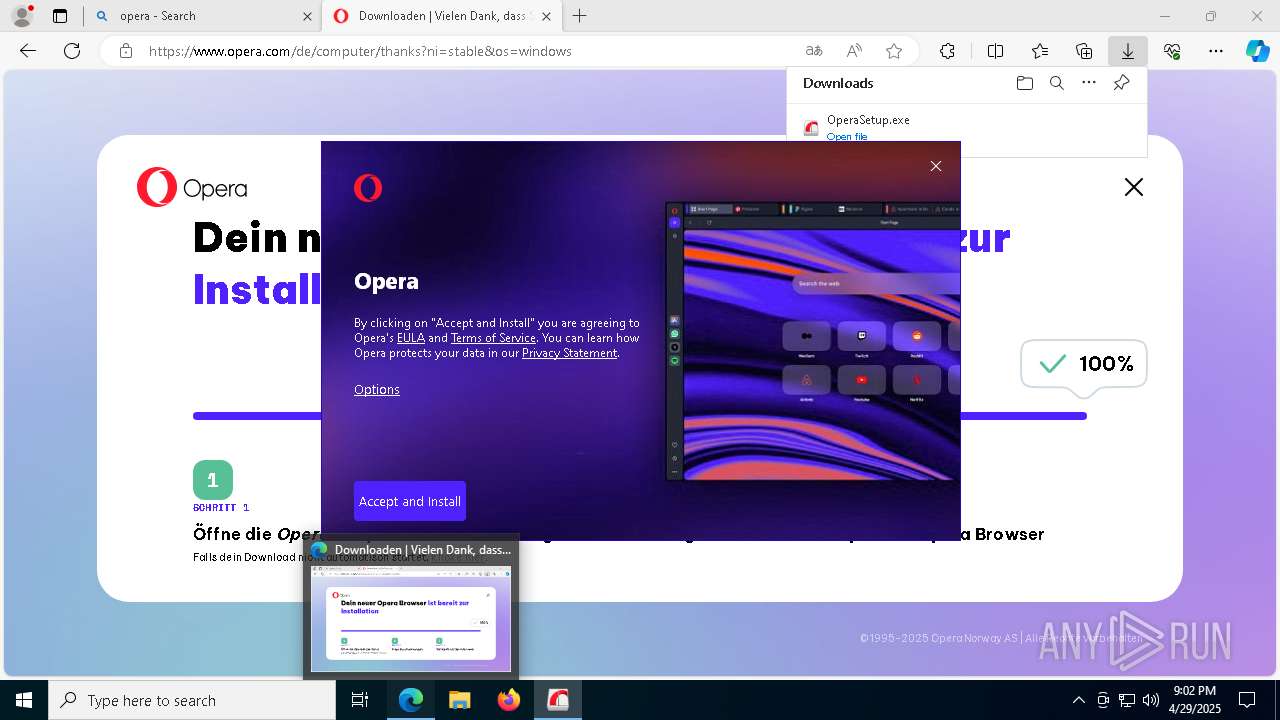1280x720 pixels.
Task: Click the Edge taskbar preview thumbnail
Action: pyautogui.click(x=411, y=618)
